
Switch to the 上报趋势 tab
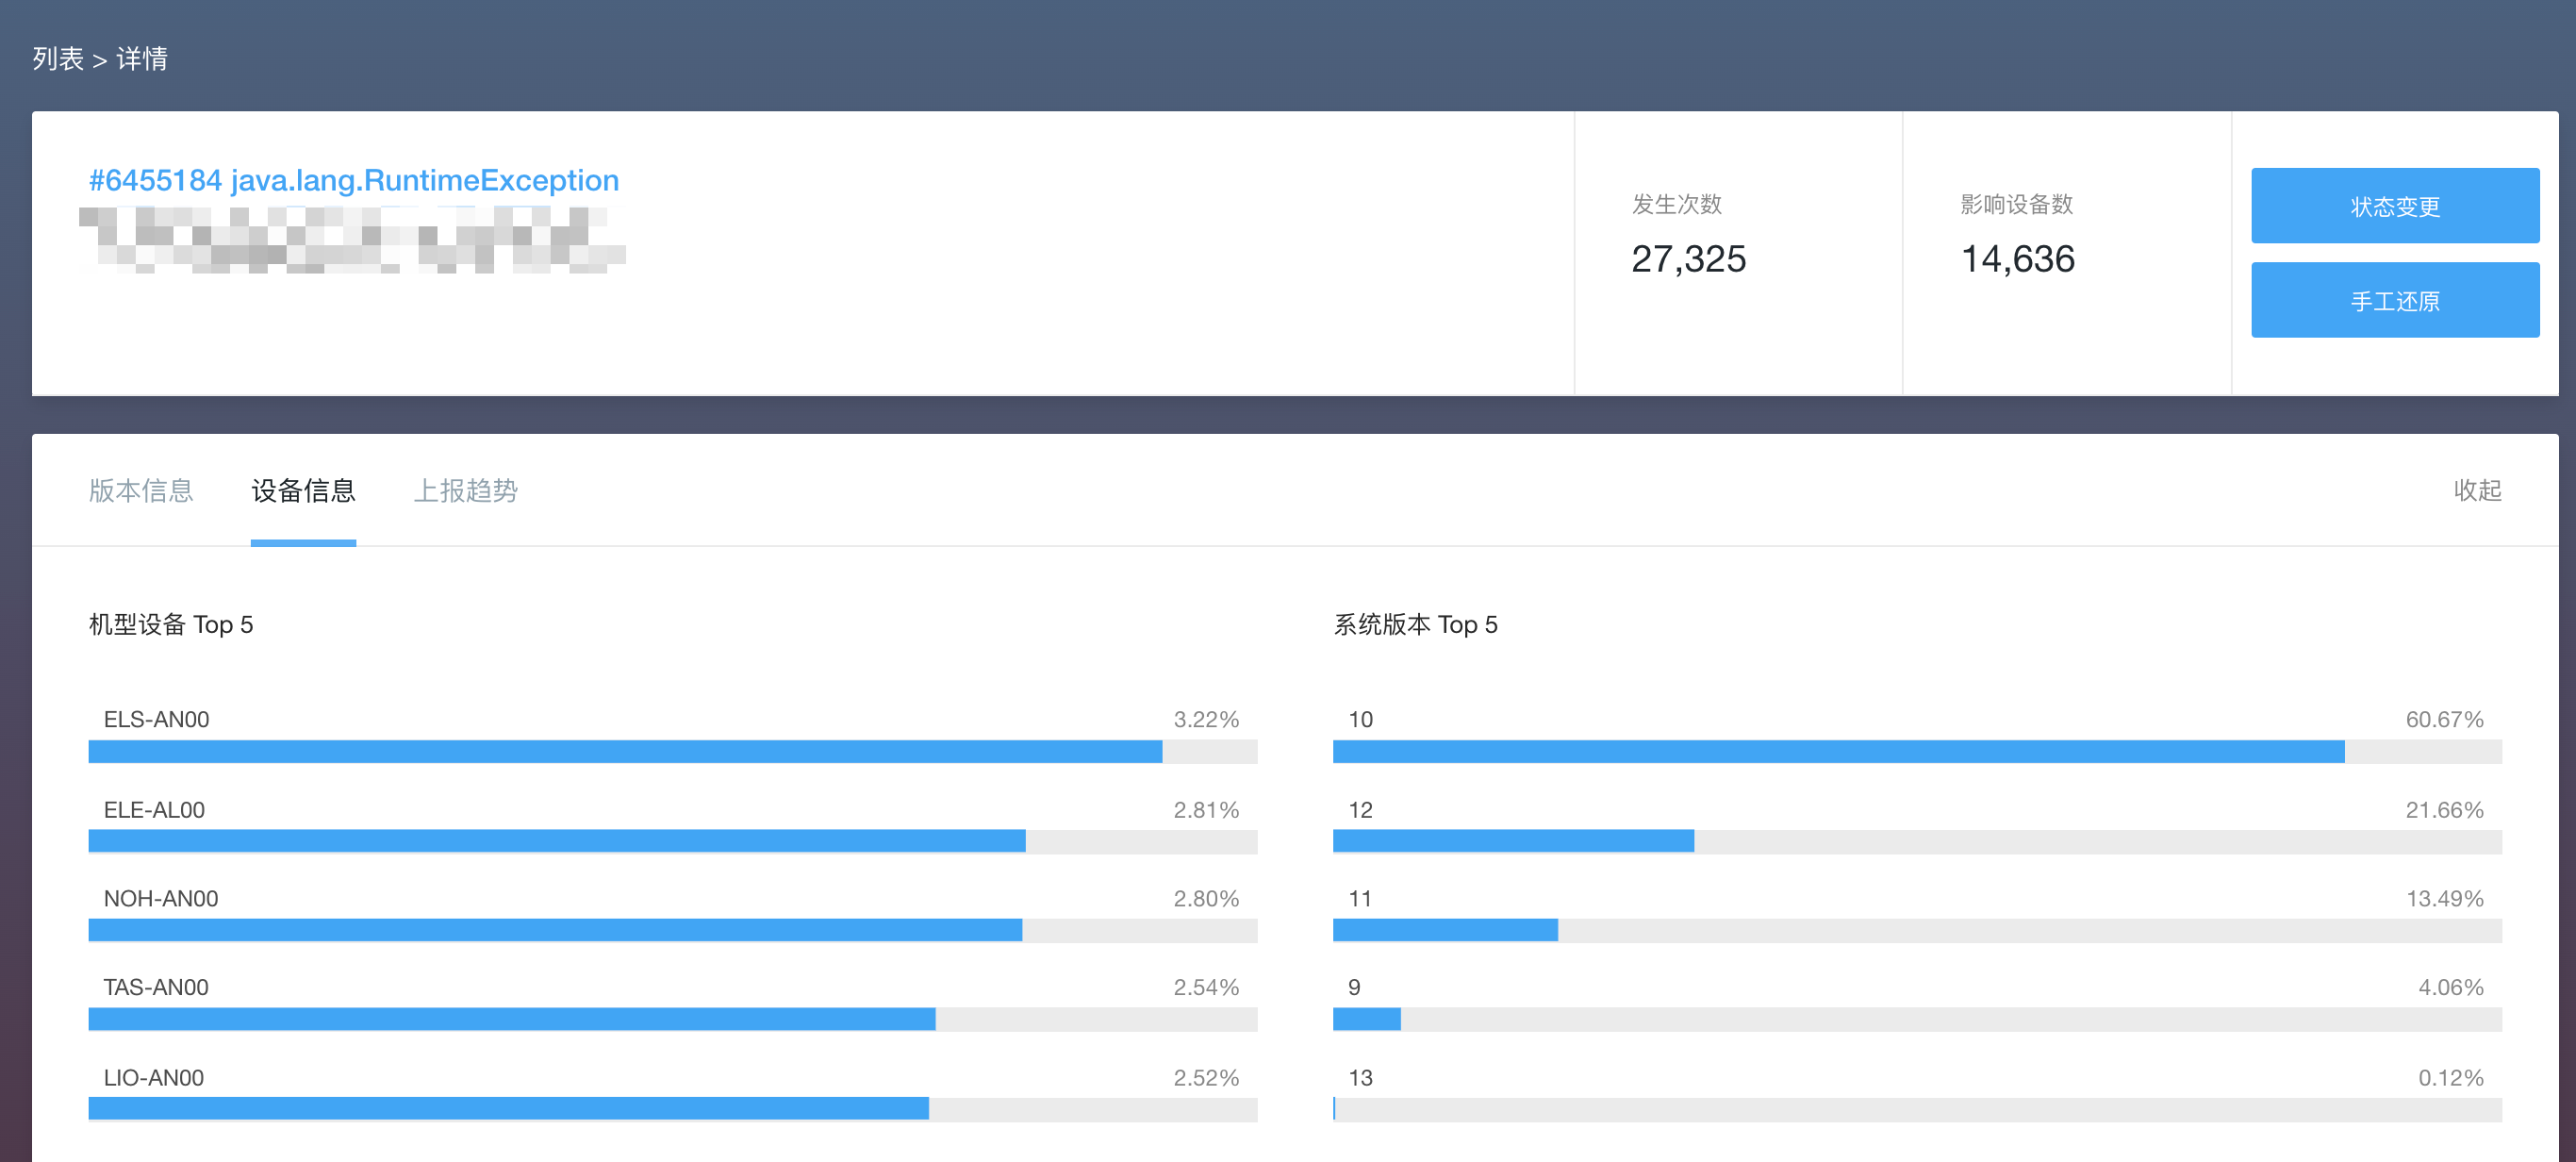point(466,490)
